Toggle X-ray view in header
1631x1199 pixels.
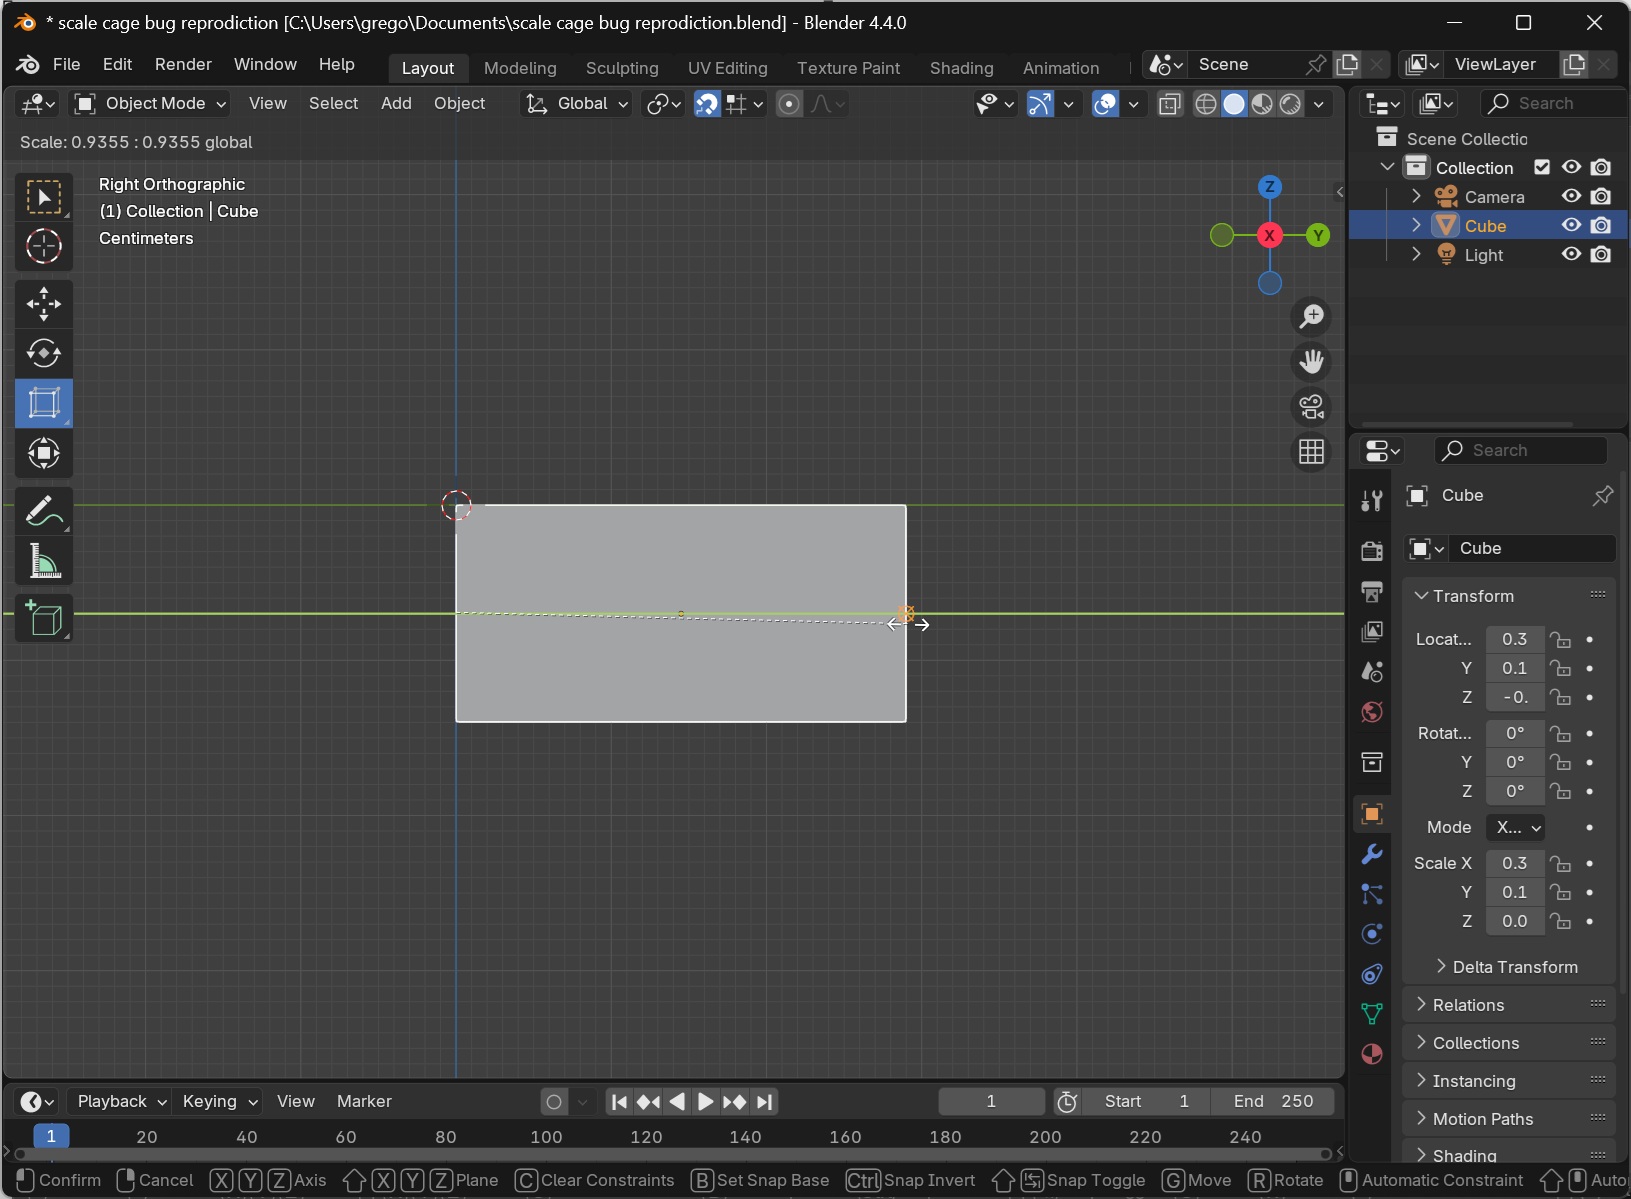pos(1169,104)
